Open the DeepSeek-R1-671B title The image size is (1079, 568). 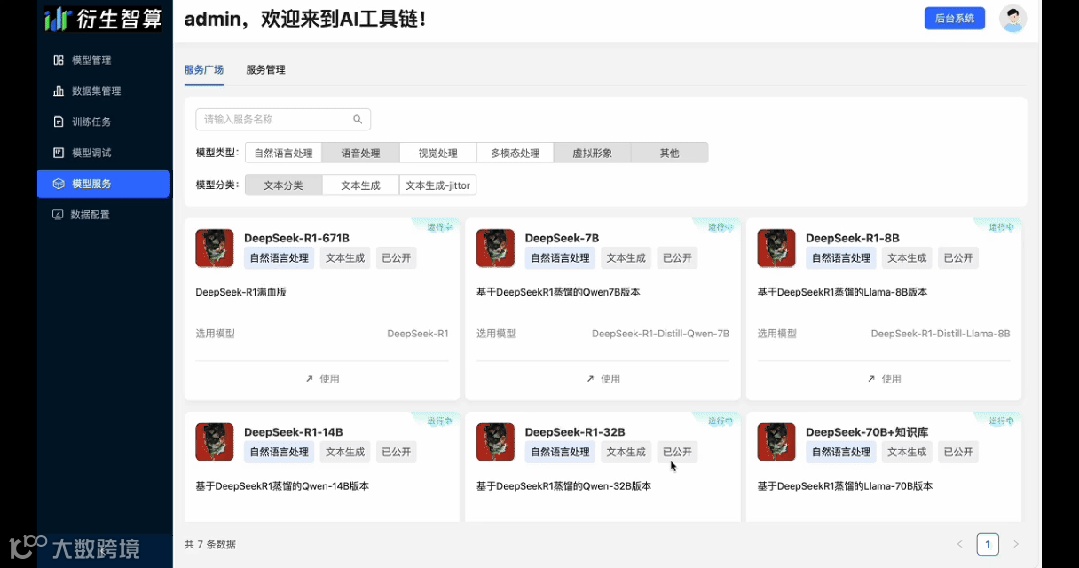pyautogui.click(x=297, y=238)
